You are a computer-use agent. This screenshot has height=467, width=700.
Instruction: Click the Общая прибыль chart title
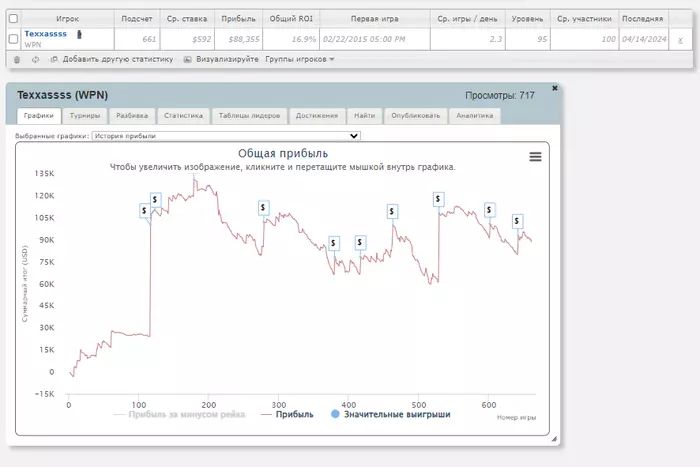[x=283, y=154]
